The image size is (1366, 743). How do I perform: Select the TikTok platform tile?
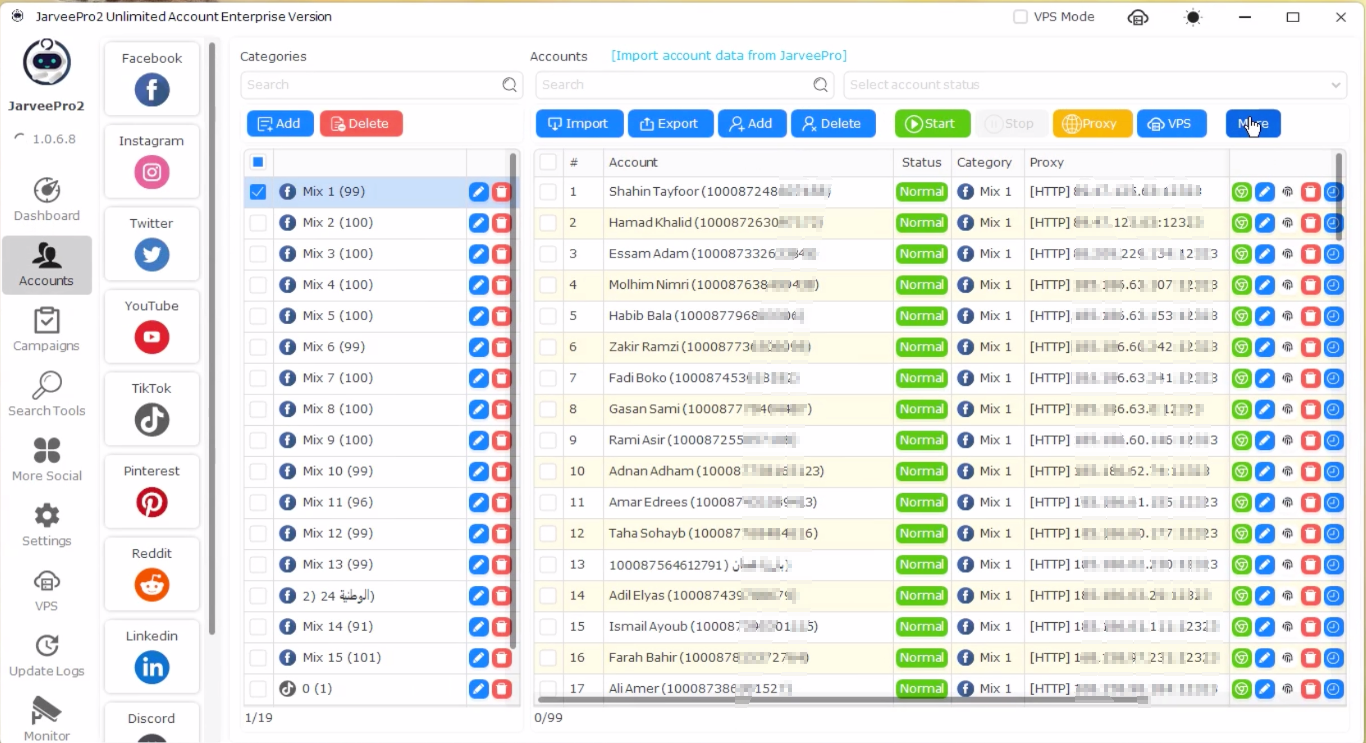tap(152, 409)
